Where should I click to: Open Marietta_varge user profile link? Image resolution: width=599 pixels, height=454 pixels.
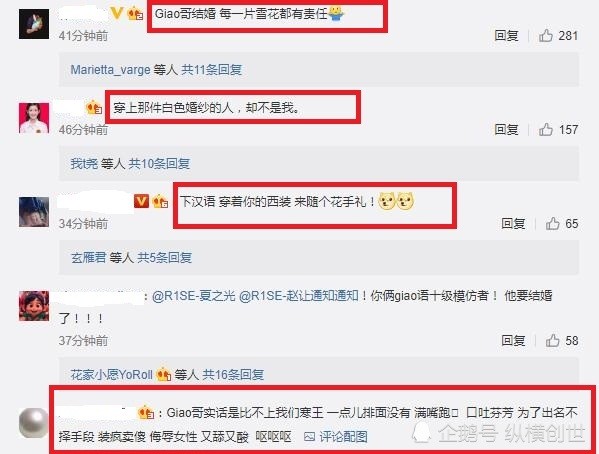click(110, 70)
